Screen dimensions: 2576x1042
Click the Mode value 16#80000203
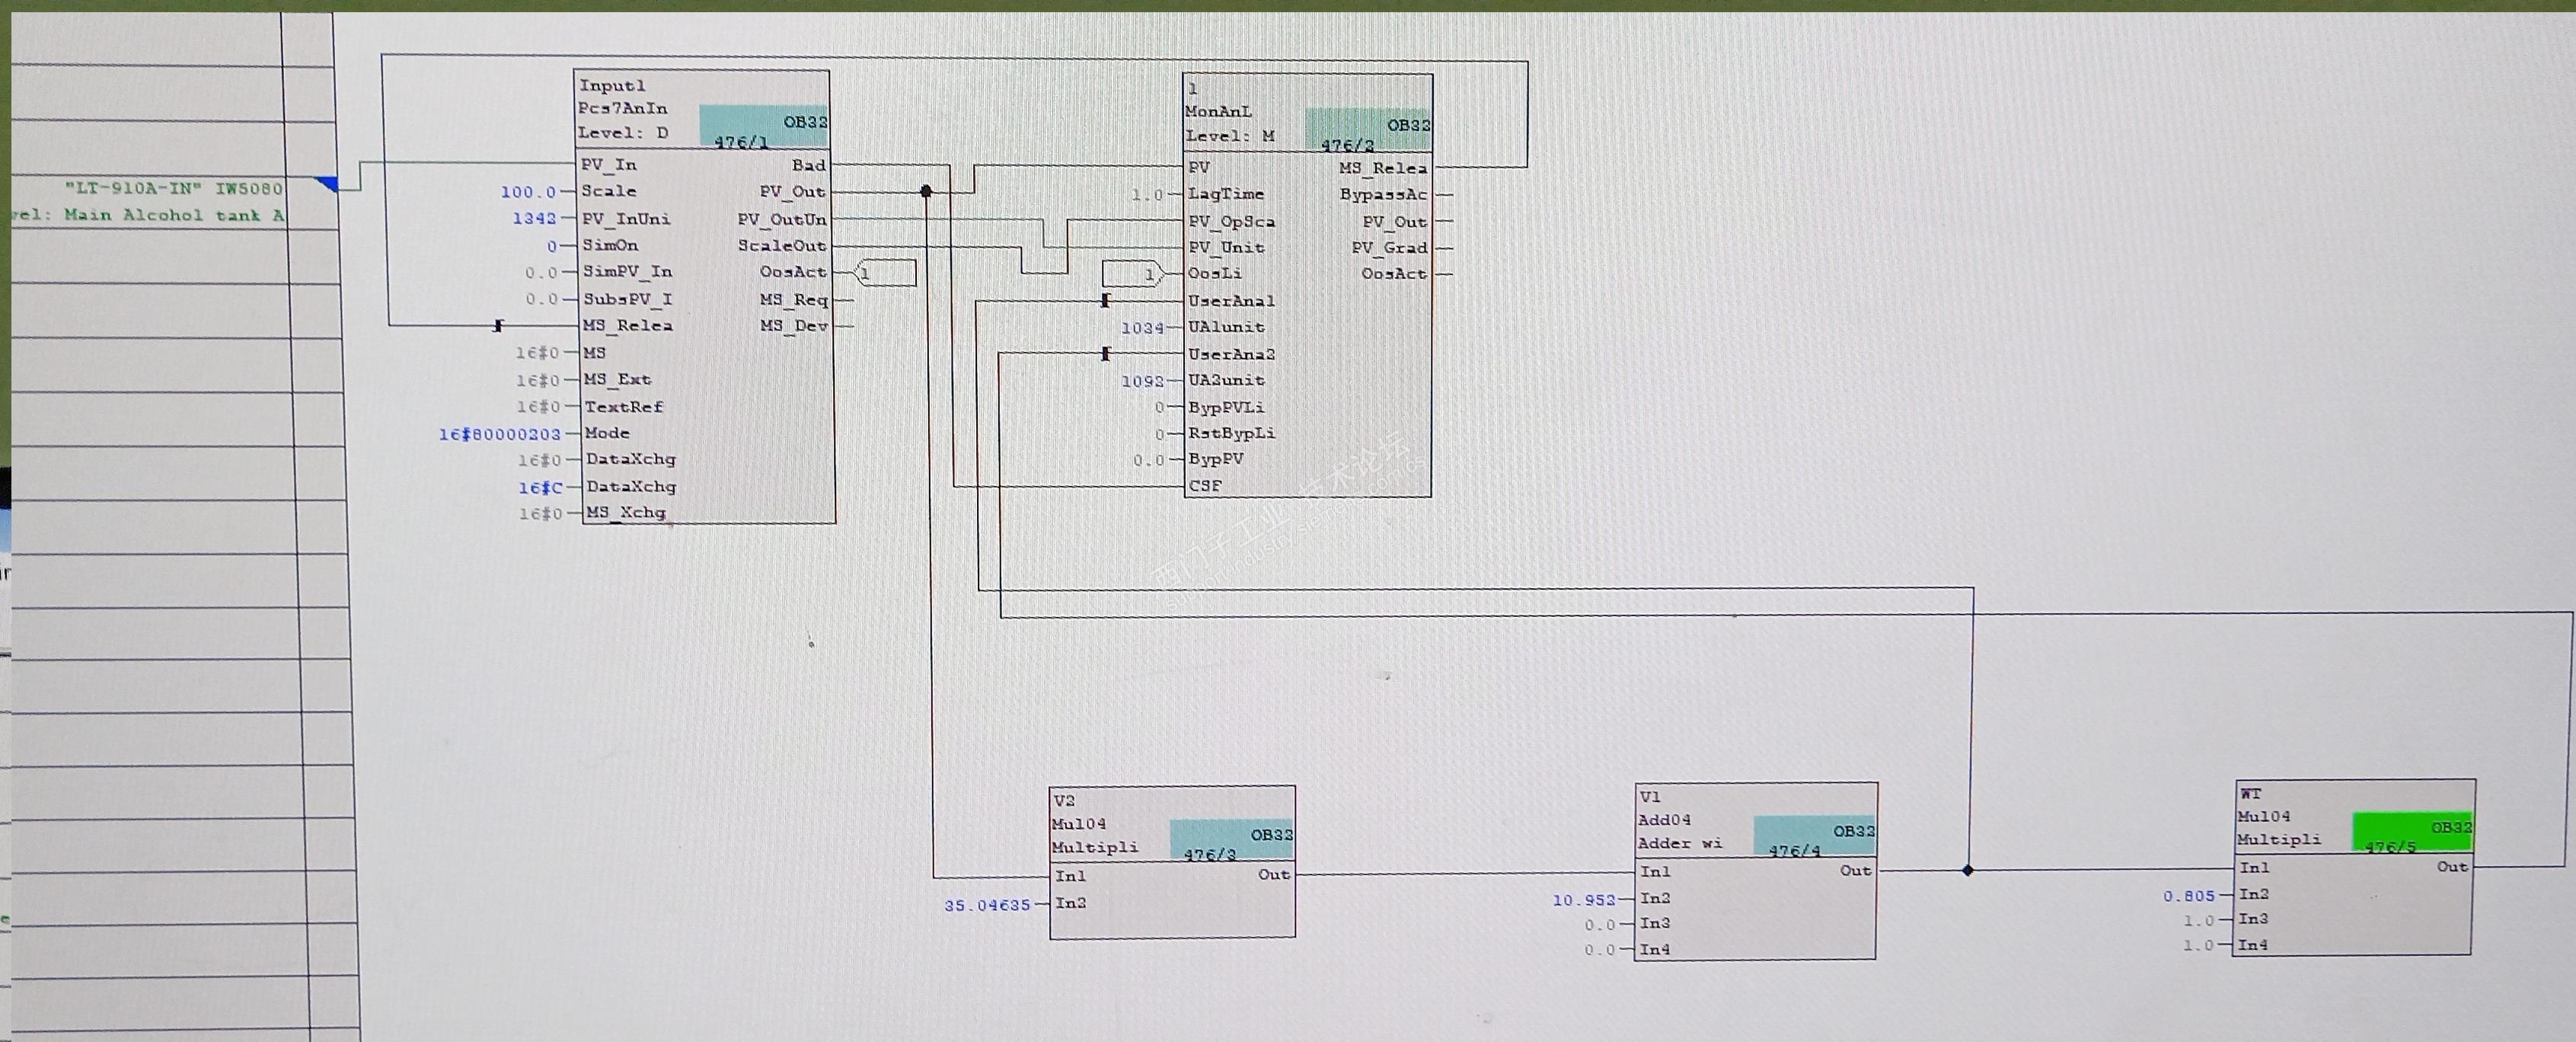click(500, 434)
